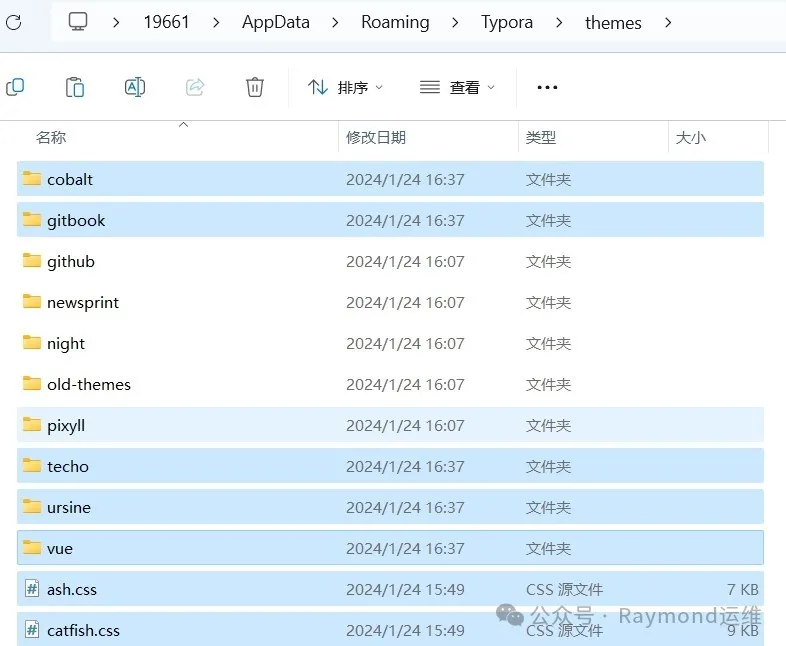Select the github folder name
786x646 pixels.
[x=71, y=262]
